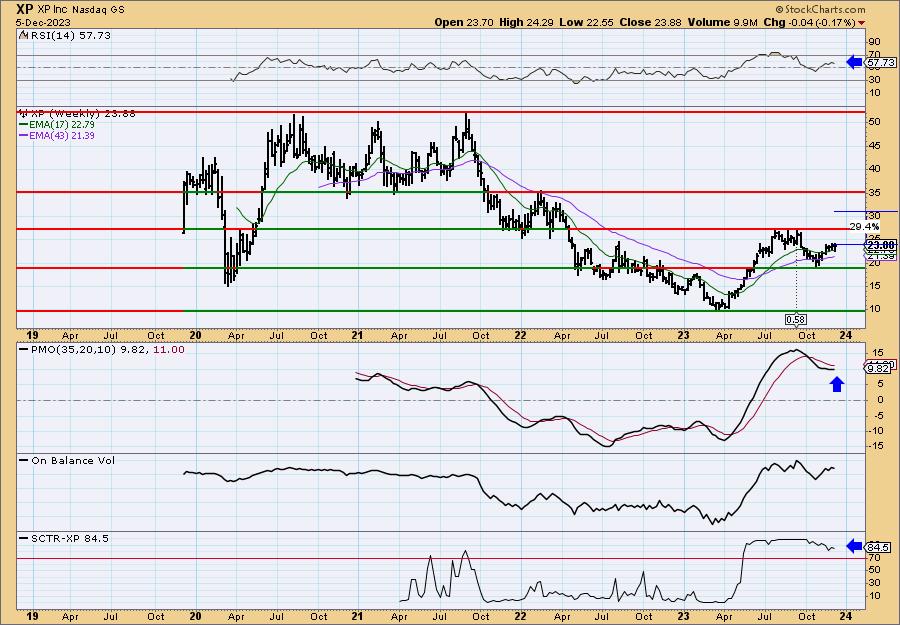
Task: Click the PMO 9.82 value tag at right
Action: click(880, 368)
